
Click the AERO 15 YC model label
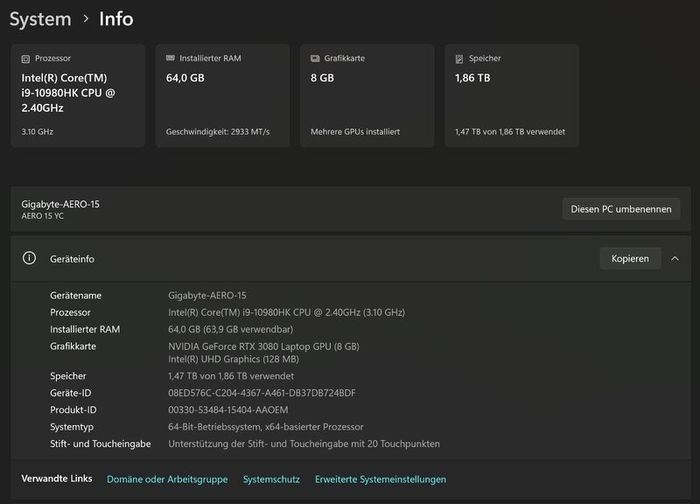pos(42,216)
